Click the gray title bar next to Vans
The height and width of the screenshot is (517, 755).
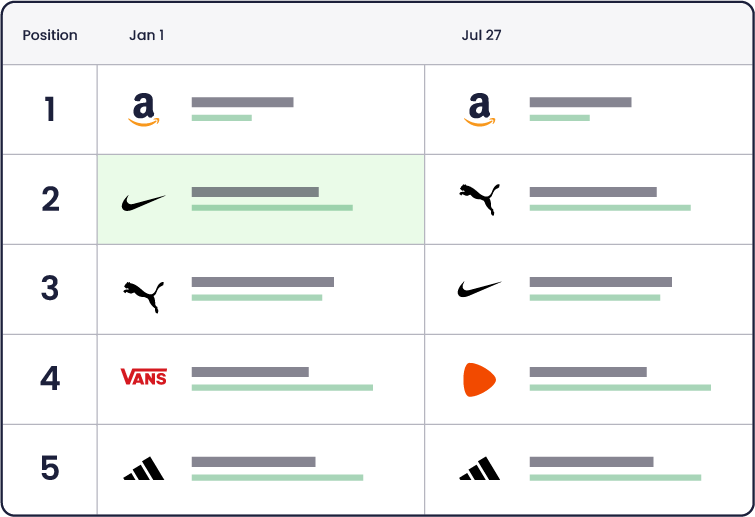[250, 372]
